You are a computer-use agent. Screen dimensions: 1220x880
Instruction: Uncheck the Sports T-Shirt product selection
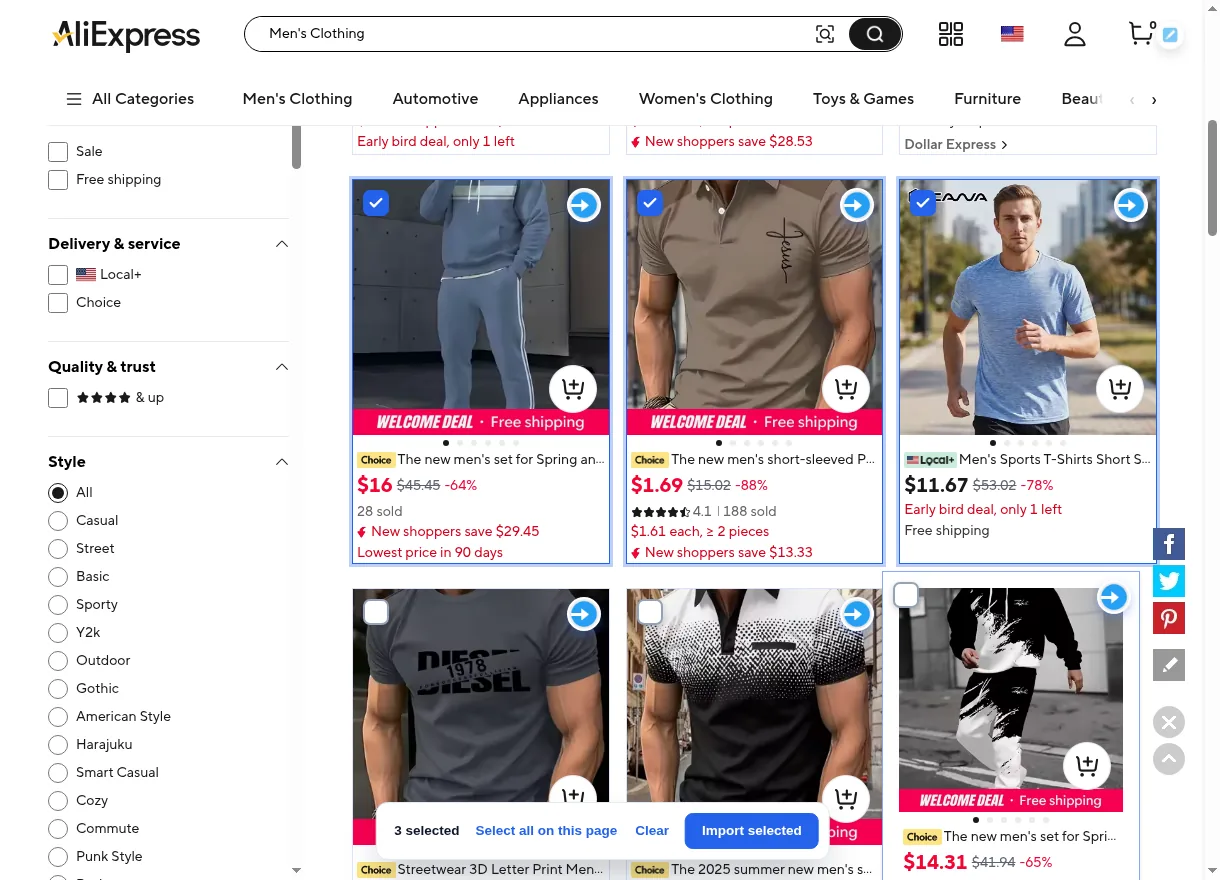(923, 203)
